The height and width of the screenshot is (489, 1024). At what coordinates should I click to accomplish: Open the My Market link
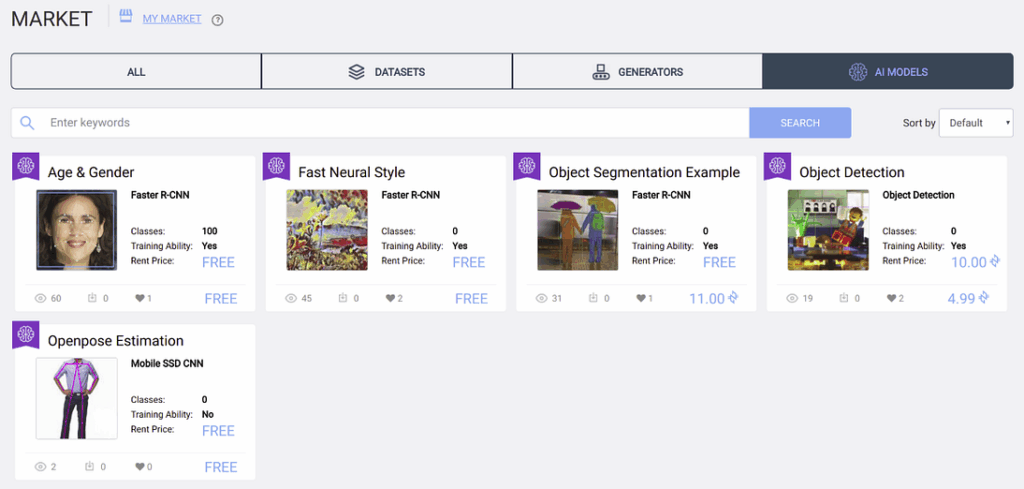coord(171,19)
